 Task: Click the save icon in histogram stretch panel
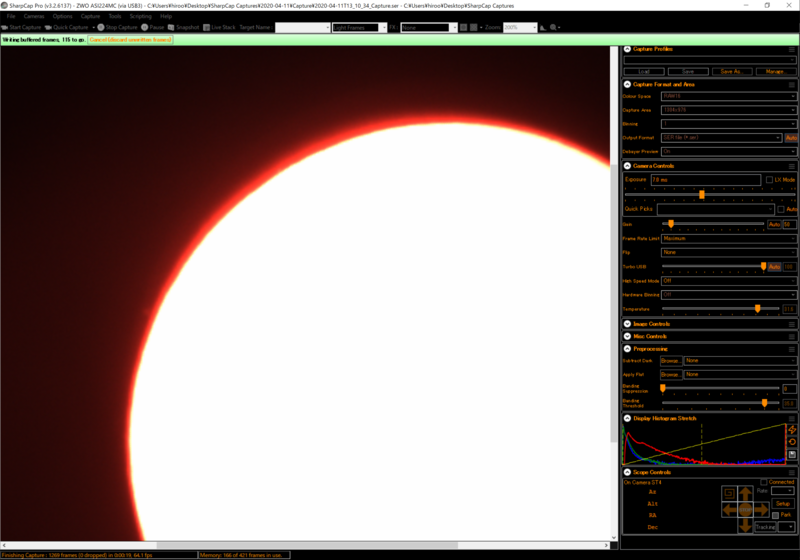click(792, 454)
